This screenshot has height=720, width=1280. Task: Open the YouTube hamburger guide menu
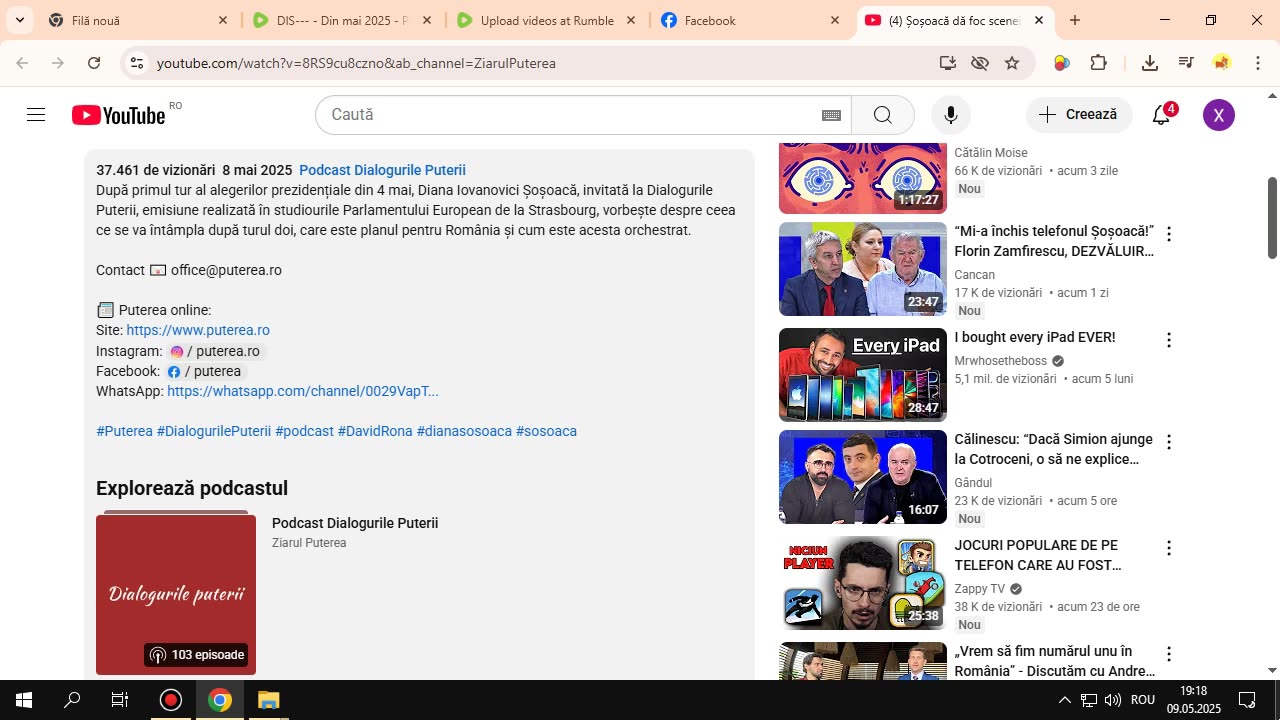coord(36,115)
